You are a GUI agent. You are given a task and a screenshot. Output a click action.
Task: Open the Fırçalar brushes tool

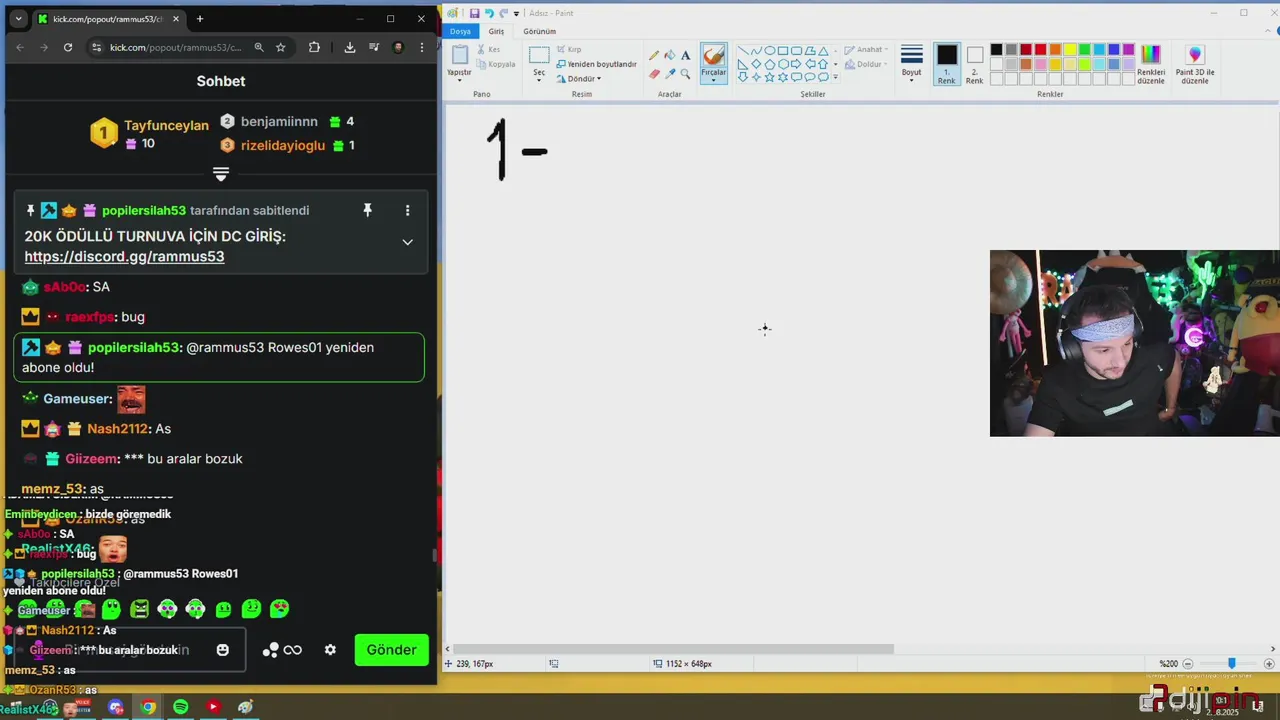713,63
